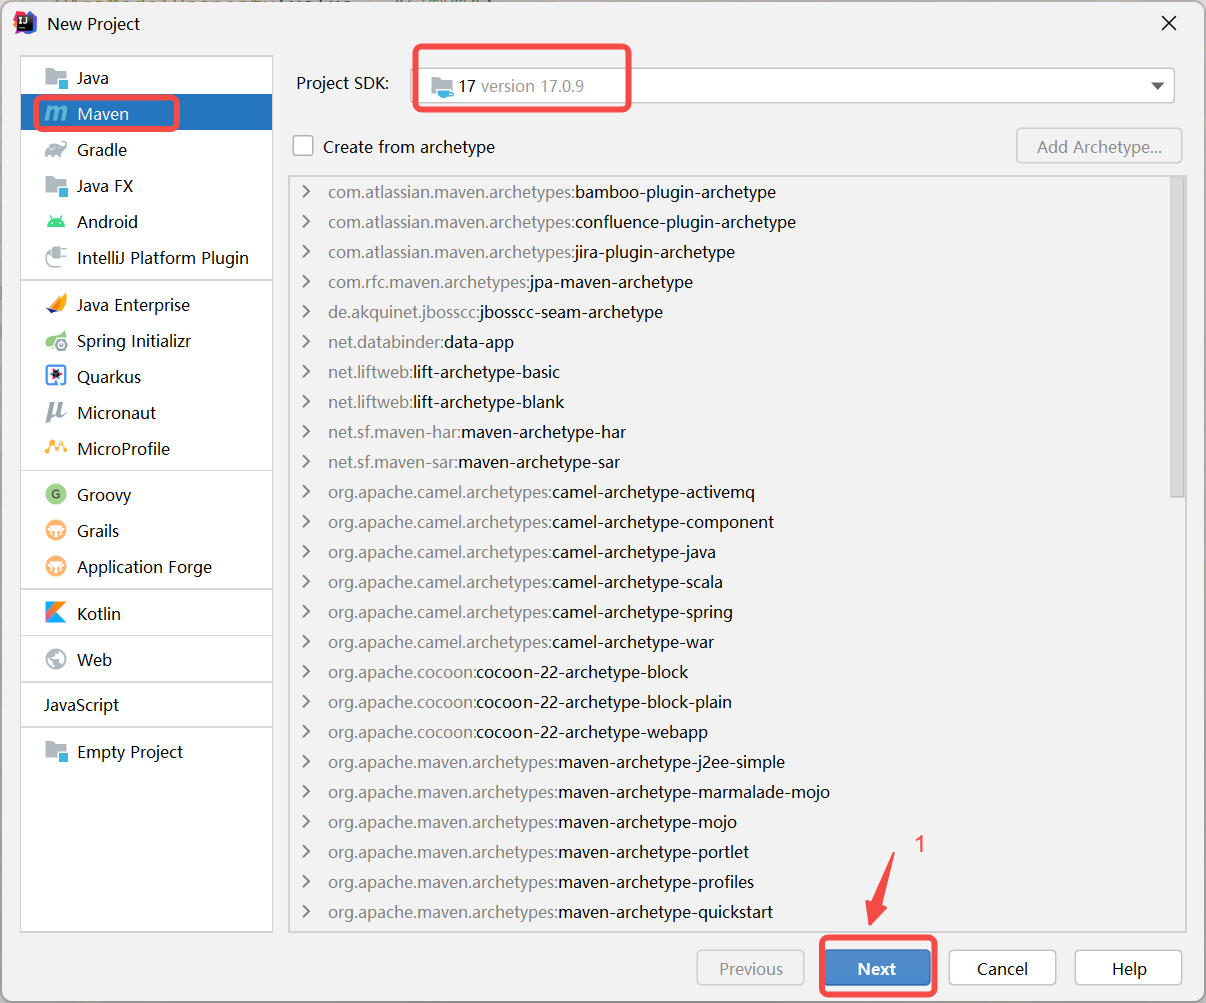Expand maven-archetype-quickstart chevron
The image size is (1206, 1003).
pyautogui.click(x=307, y=912)
